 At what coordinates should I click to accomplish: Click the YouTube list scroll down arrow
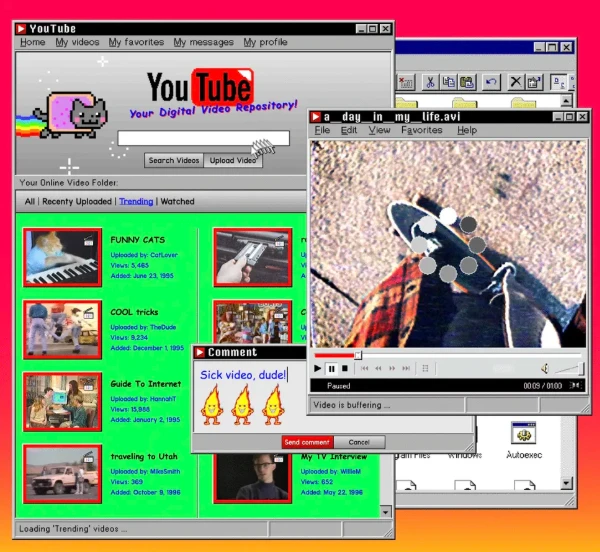point(385,511)
